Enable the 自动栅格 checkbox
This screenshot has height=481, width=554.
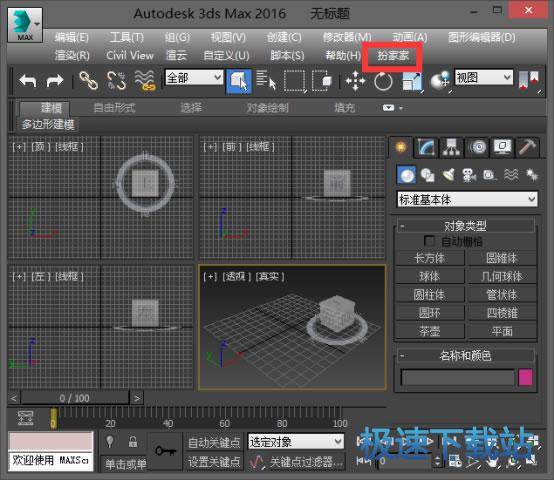pos(429,241)
